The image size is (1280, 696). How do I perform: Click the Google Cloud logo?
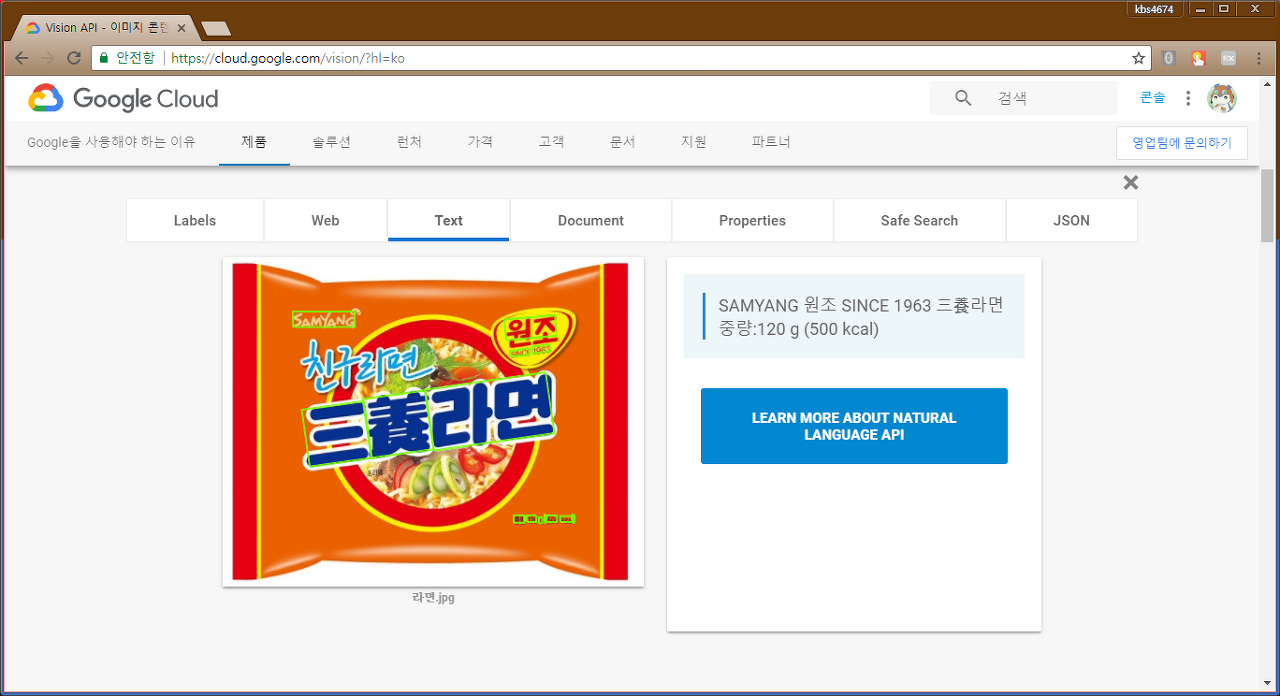point(123,98)
